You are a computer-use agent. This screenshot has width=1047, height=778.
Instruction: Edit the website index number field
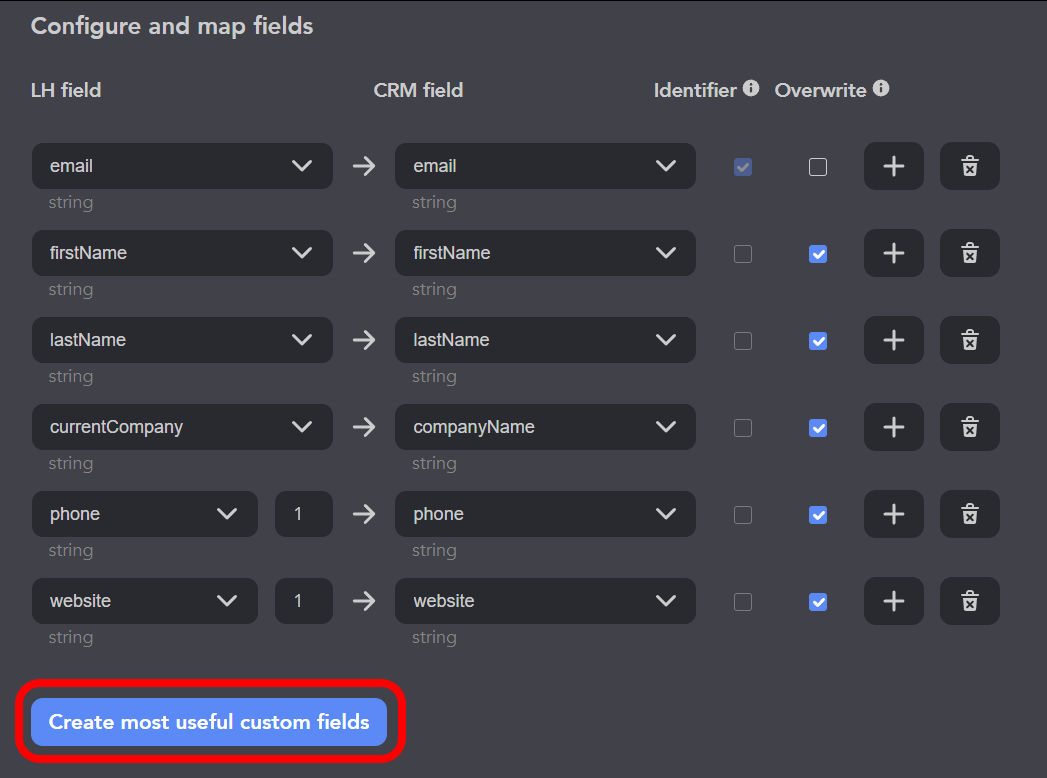pos(304,601)
